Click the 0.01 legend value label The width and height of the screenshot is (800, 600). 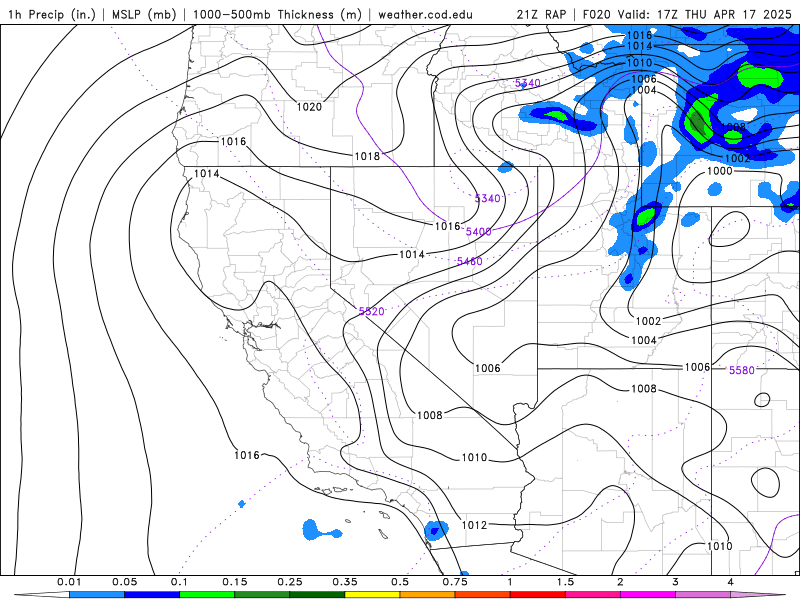(69, 582)
